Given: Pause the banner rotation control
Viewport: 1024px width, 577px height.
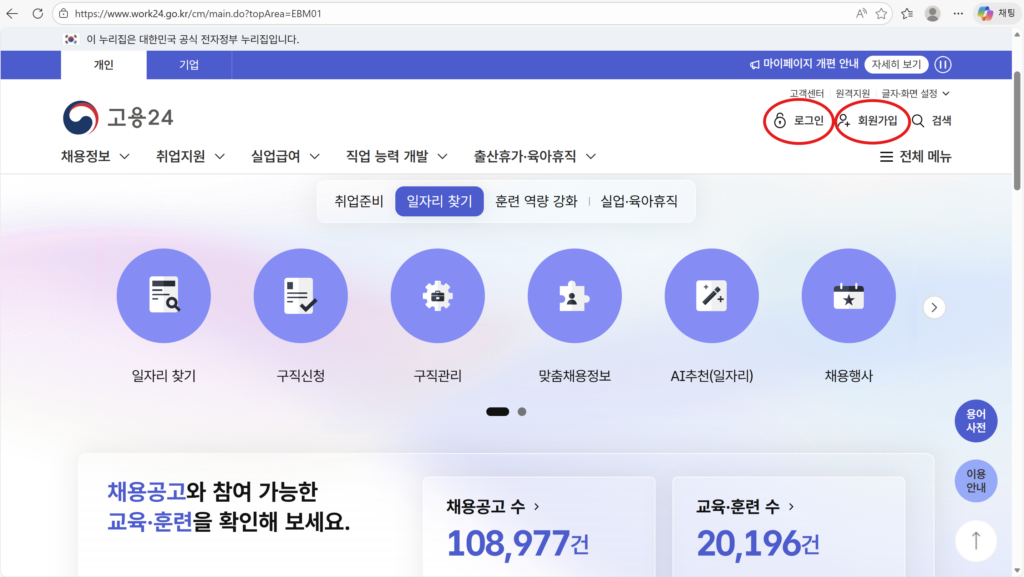Looking at the screenshot, I should (x=942, y=64).
